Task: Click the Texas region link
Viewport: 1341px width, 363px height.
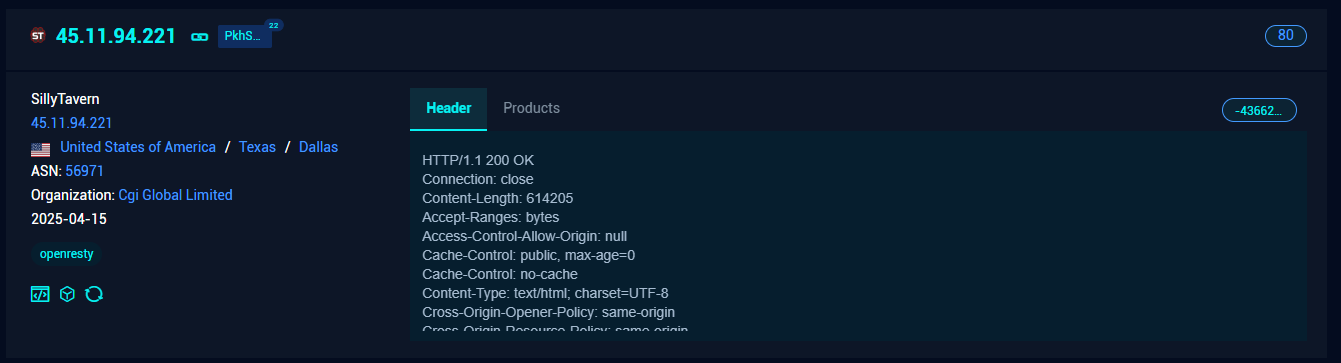Action: pyautogui.click(x=257, y=147)
